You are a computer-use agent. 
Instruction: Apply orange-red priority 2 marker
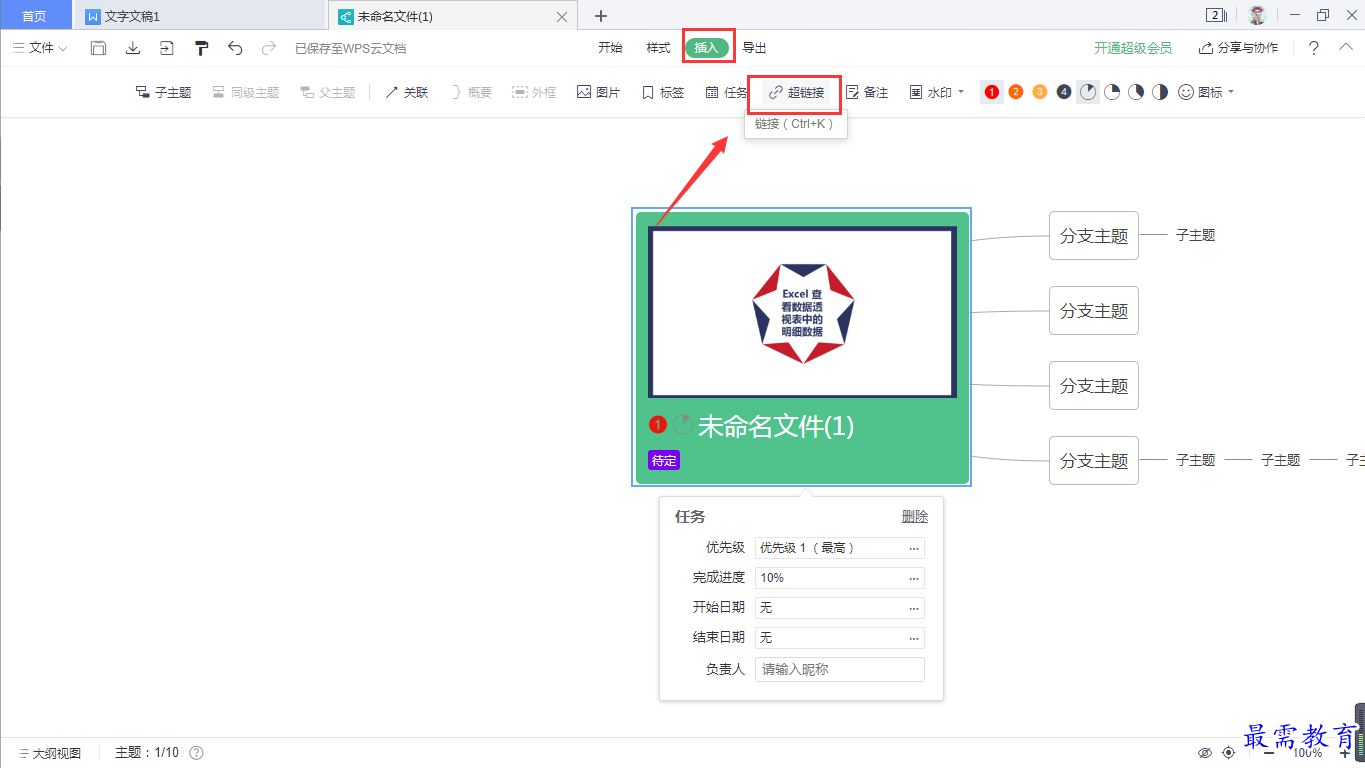(1016, 92)
